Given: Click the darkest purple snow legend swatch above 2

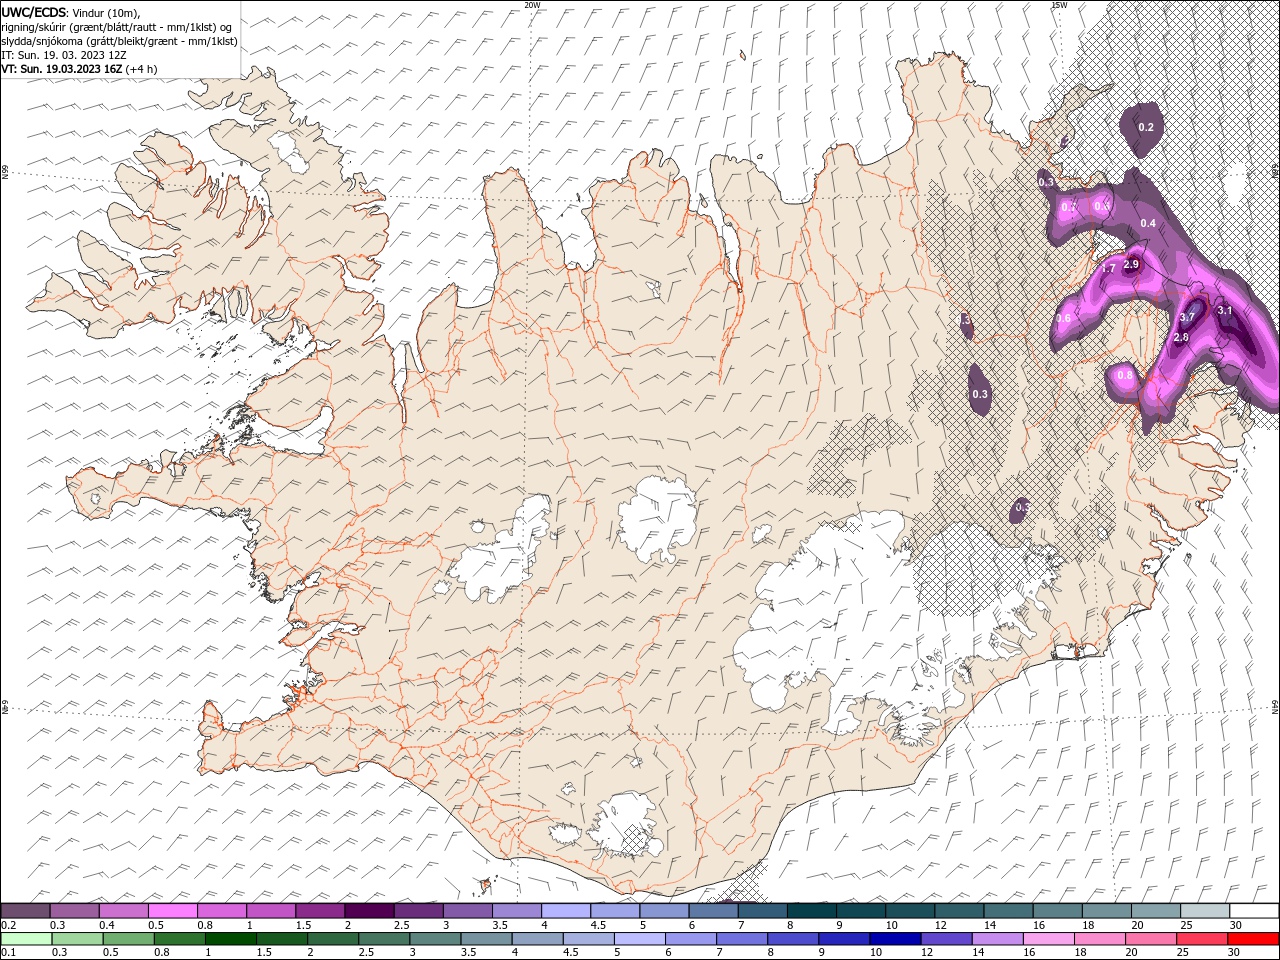Looking at the screenshot, I should pos(369,911).
